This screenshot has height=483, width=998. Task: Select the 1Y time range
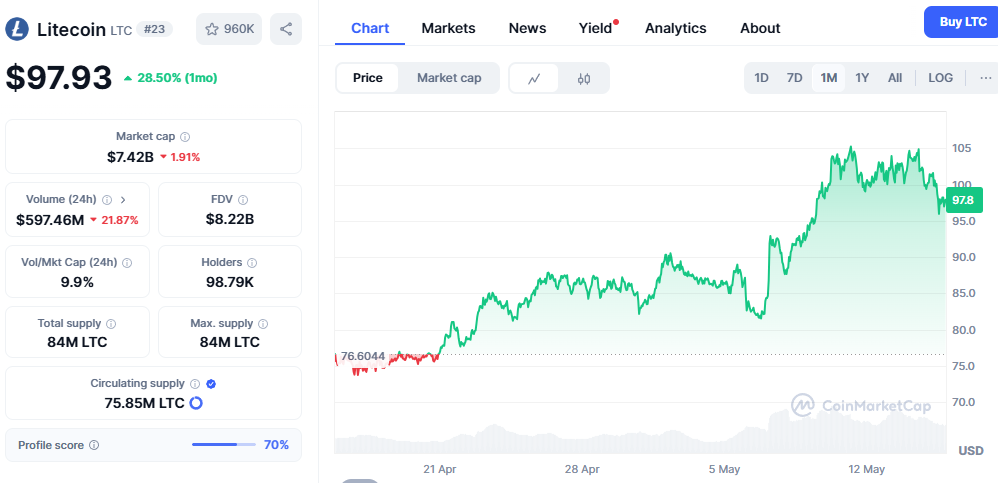(862, 78)
